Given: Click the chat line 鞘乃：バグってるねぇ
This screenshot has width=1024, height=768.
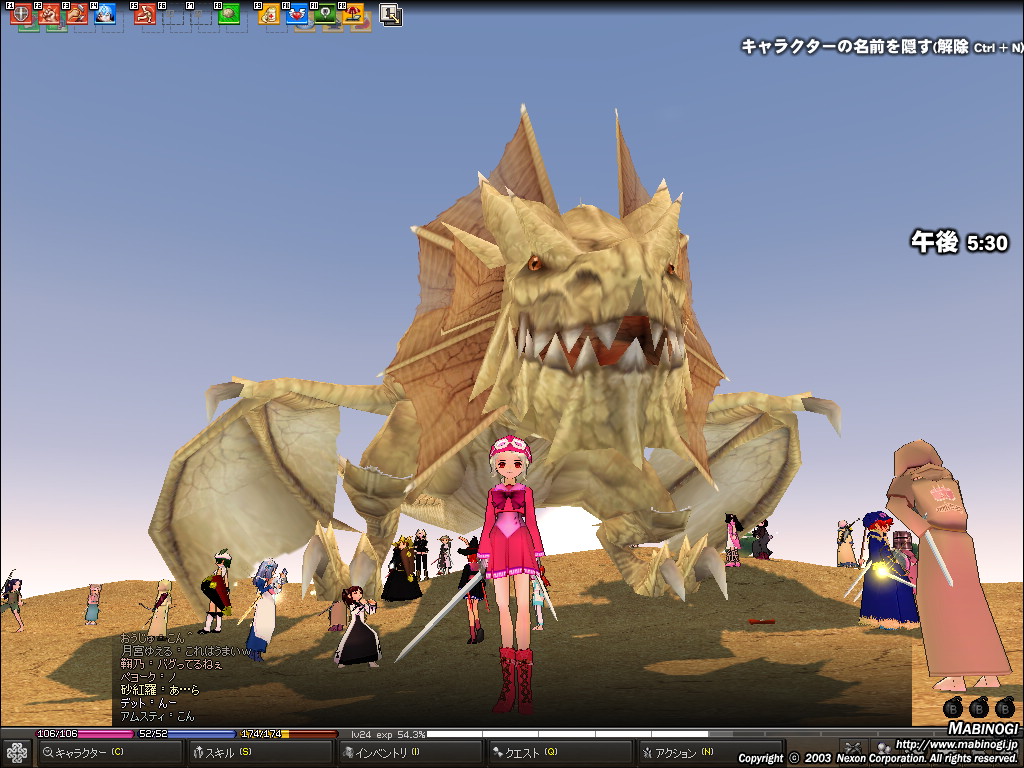Looking at the screenshot, I should [x=171, y=664].
